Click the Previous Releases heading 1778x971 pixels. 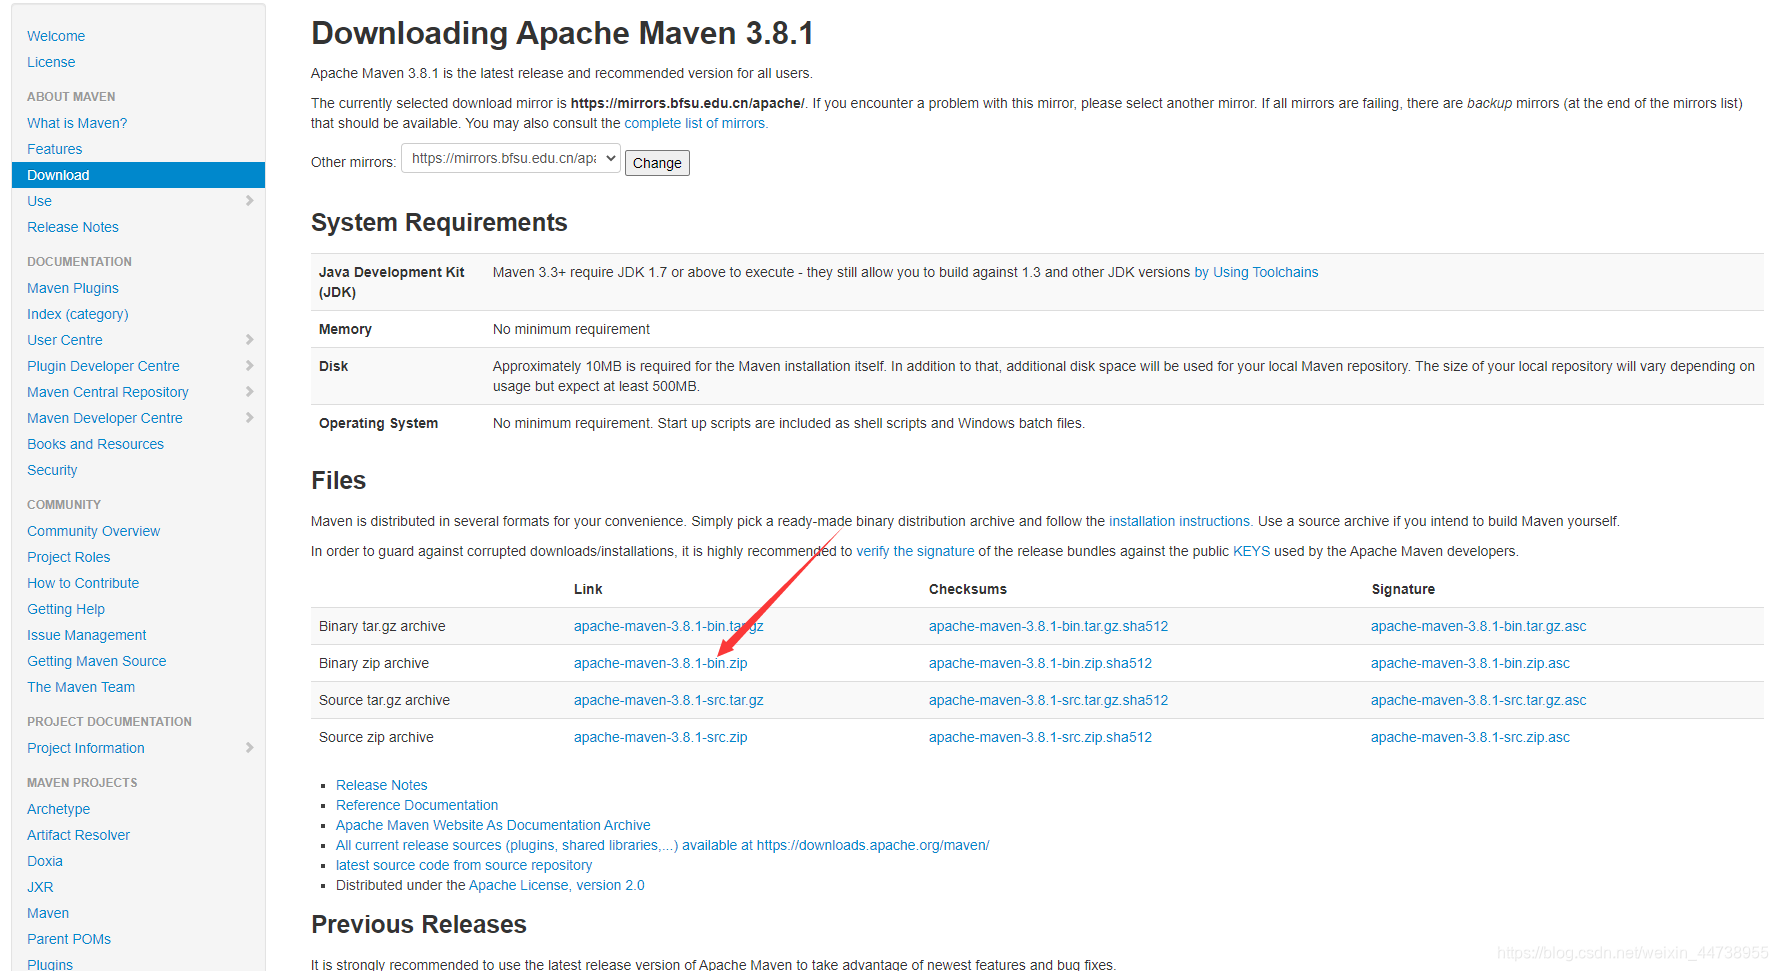tap(419, 924)
